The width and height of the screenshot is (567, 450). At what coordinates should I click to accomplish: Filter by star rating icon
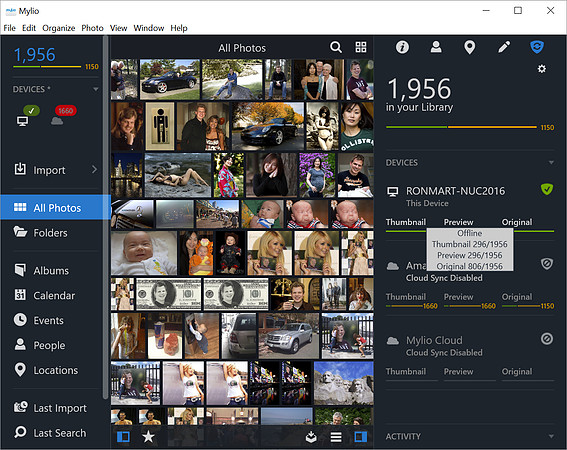[x=148, y=437]
